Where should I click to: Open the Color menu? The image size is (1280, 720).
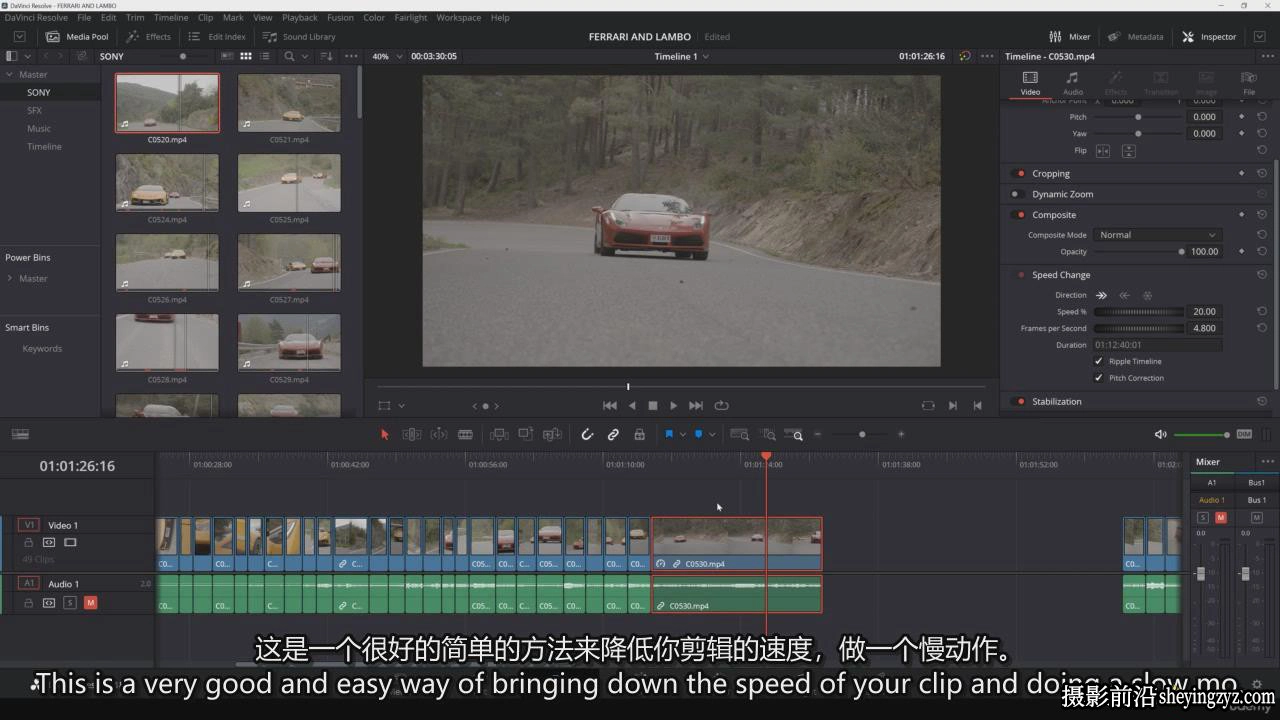[374, 17]
